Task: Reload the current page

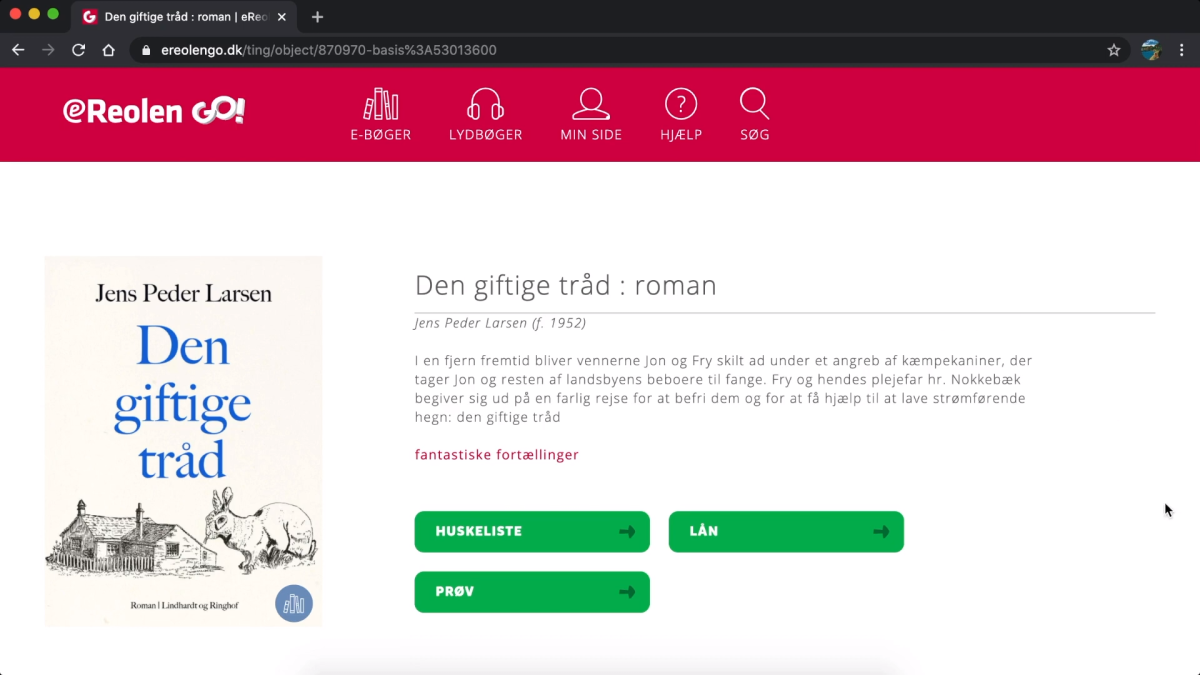Action: coord(78,50)
